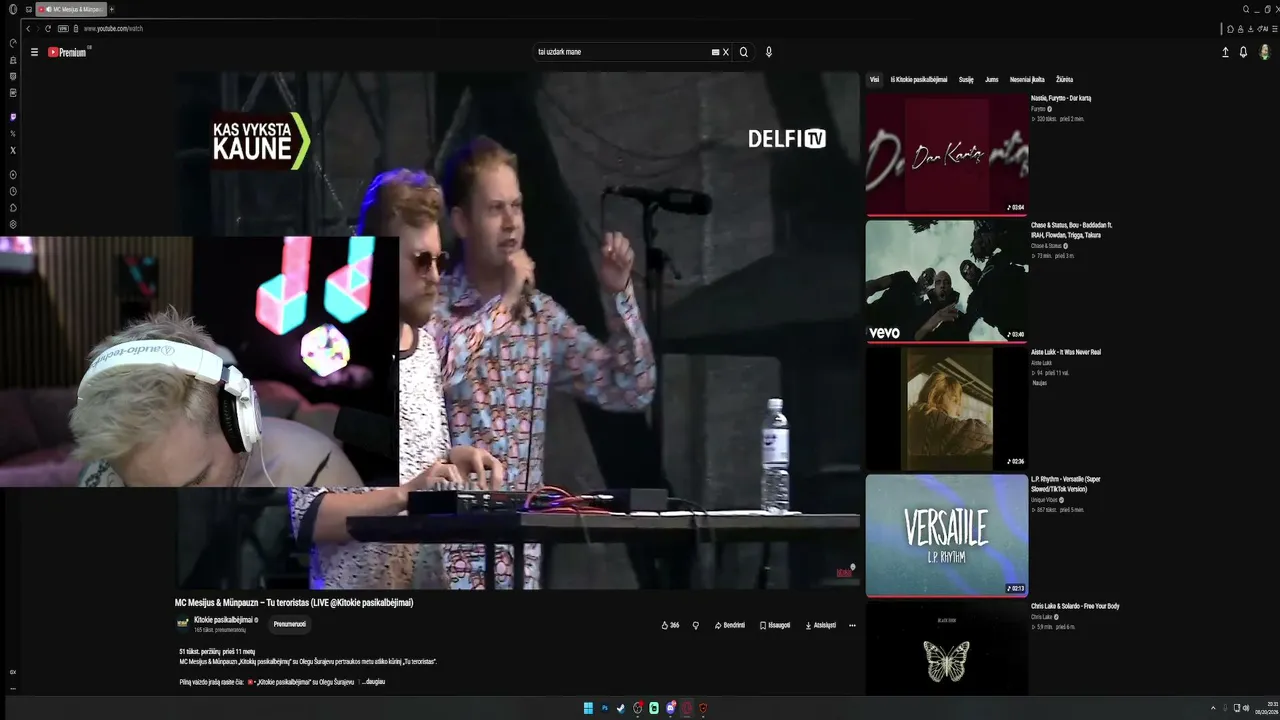Open the settings gear in browser sidebar
Screen dimensions: 1280x720
click(13, 224)
